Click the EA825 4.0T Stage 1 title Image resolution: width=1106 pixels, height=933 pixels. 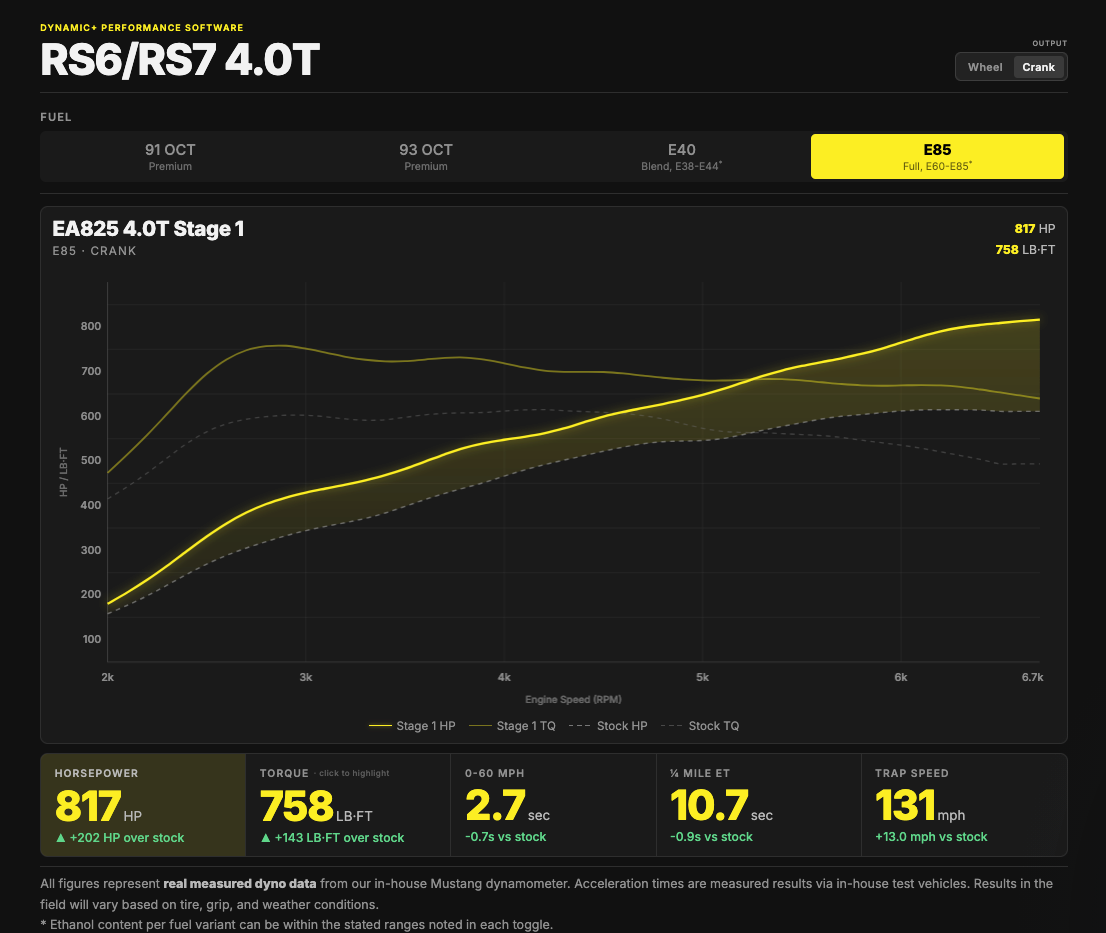[148, 228]
